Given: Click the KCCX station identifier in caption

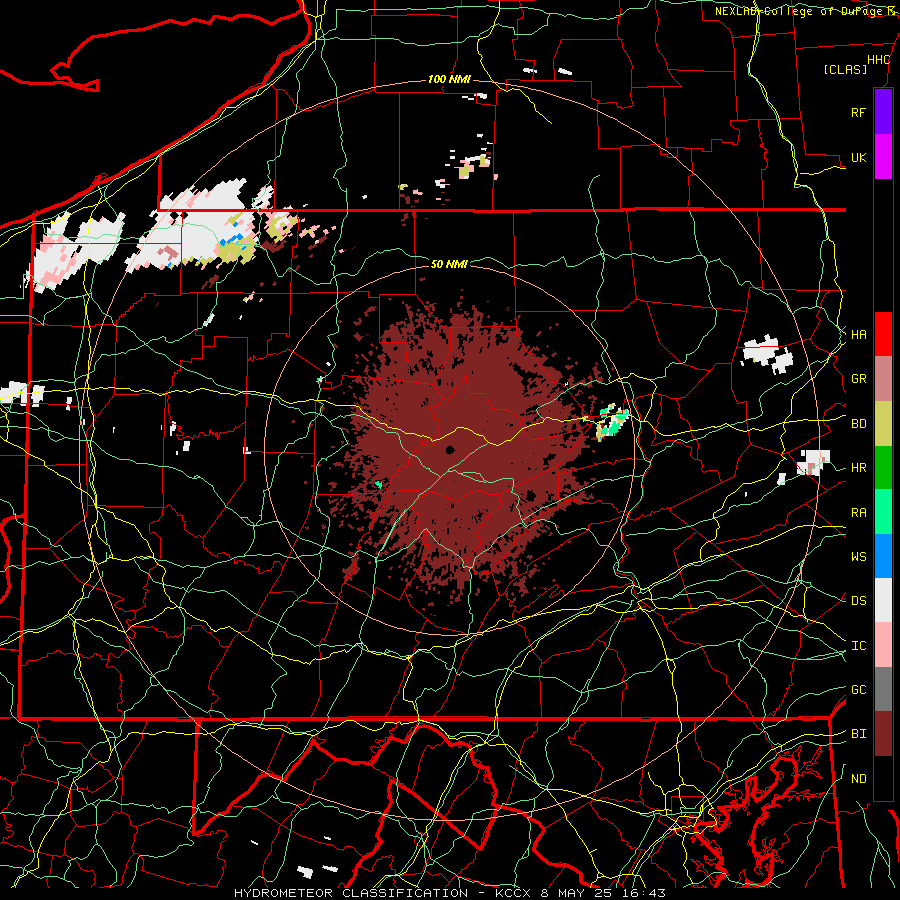Looking at the screenshot, I should click(x=513, y=893).
